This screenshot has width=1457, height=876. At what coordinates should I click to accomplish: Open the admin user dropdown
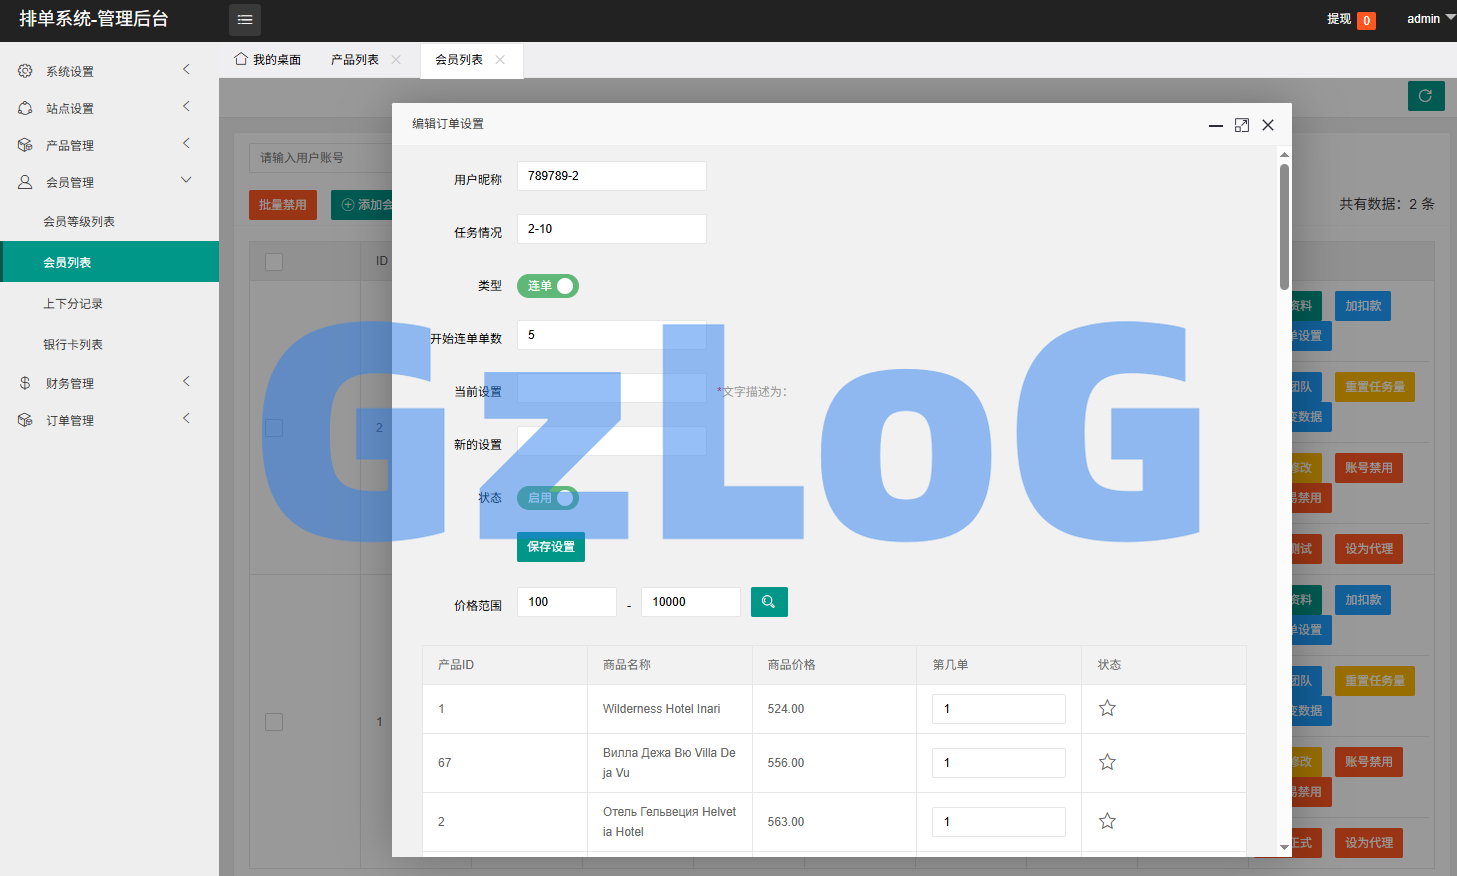coord(1430,19)
